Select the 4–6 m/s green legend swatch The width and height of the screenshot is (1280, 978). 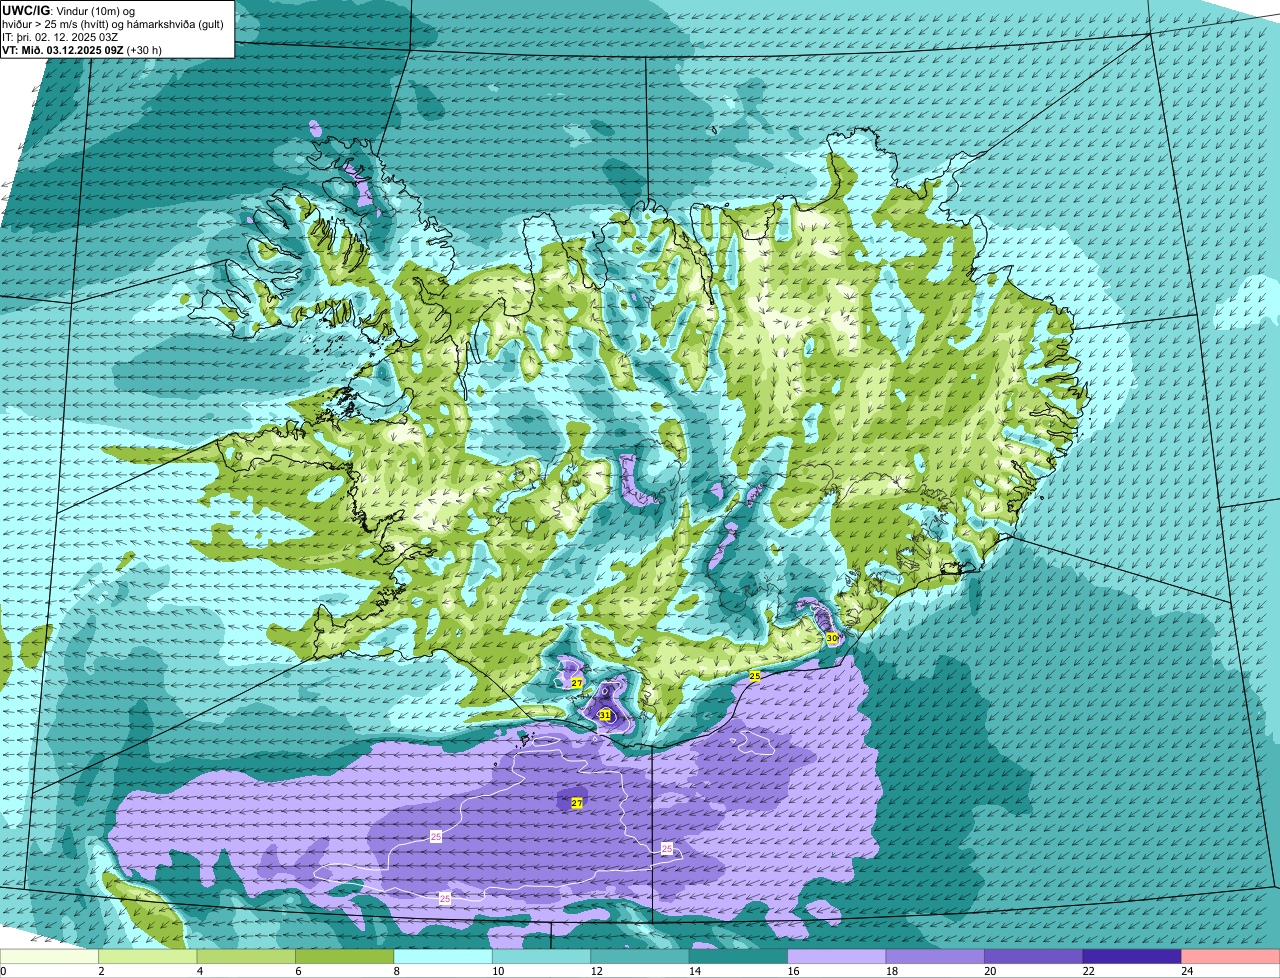tap(247, 956)
